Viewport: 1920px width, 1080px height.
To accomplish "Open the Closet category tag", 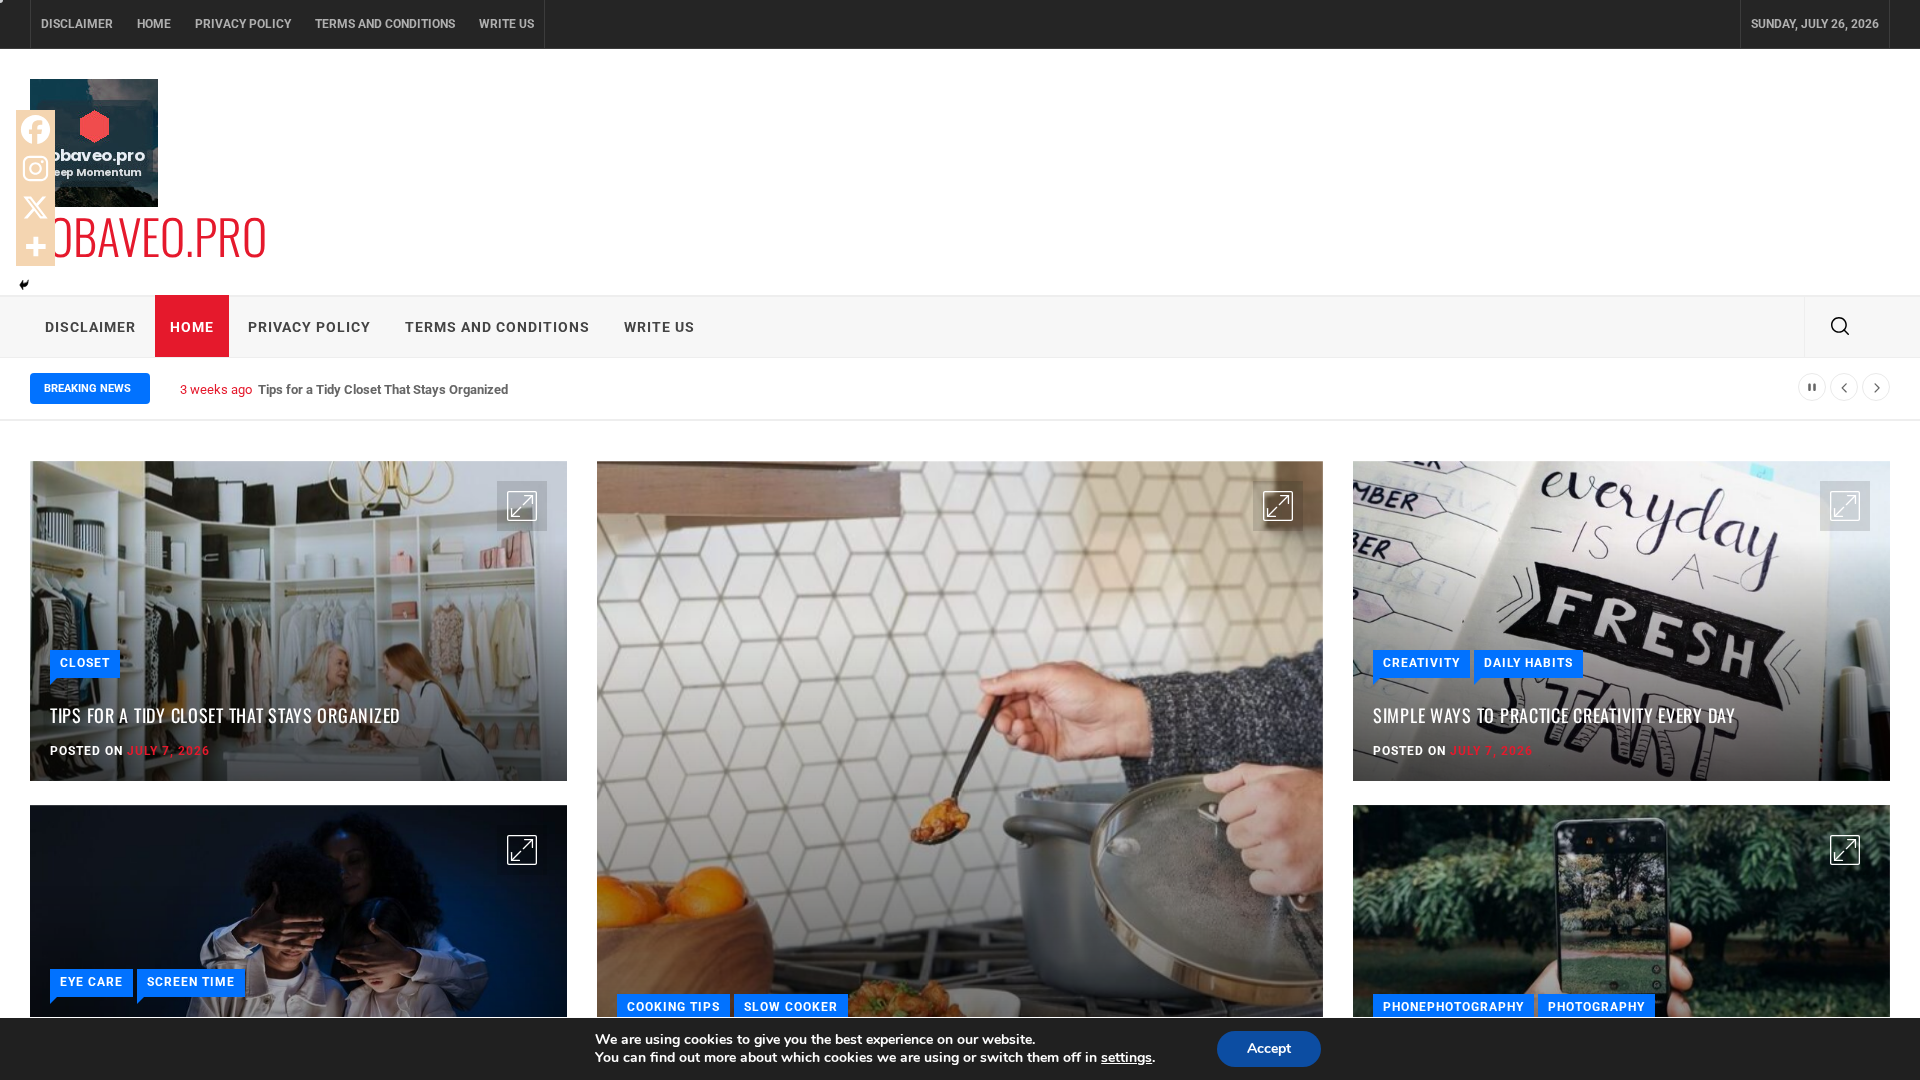I will point(85,663).
